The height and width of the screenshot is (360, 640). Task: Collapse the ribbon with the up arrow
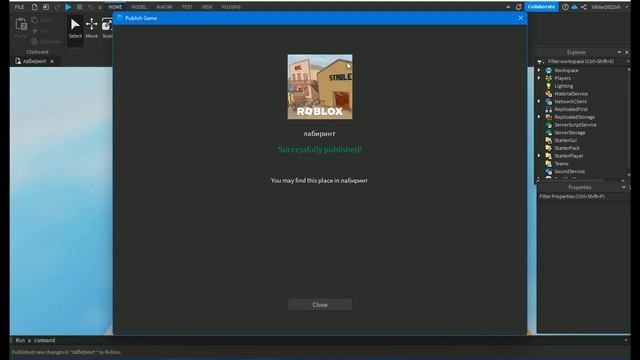click(x=508, y=7)
